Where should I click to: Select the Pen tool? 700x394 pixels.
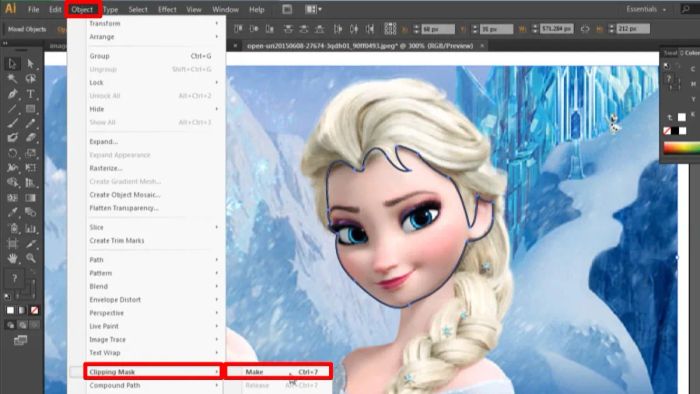click(x=12, y=94)
